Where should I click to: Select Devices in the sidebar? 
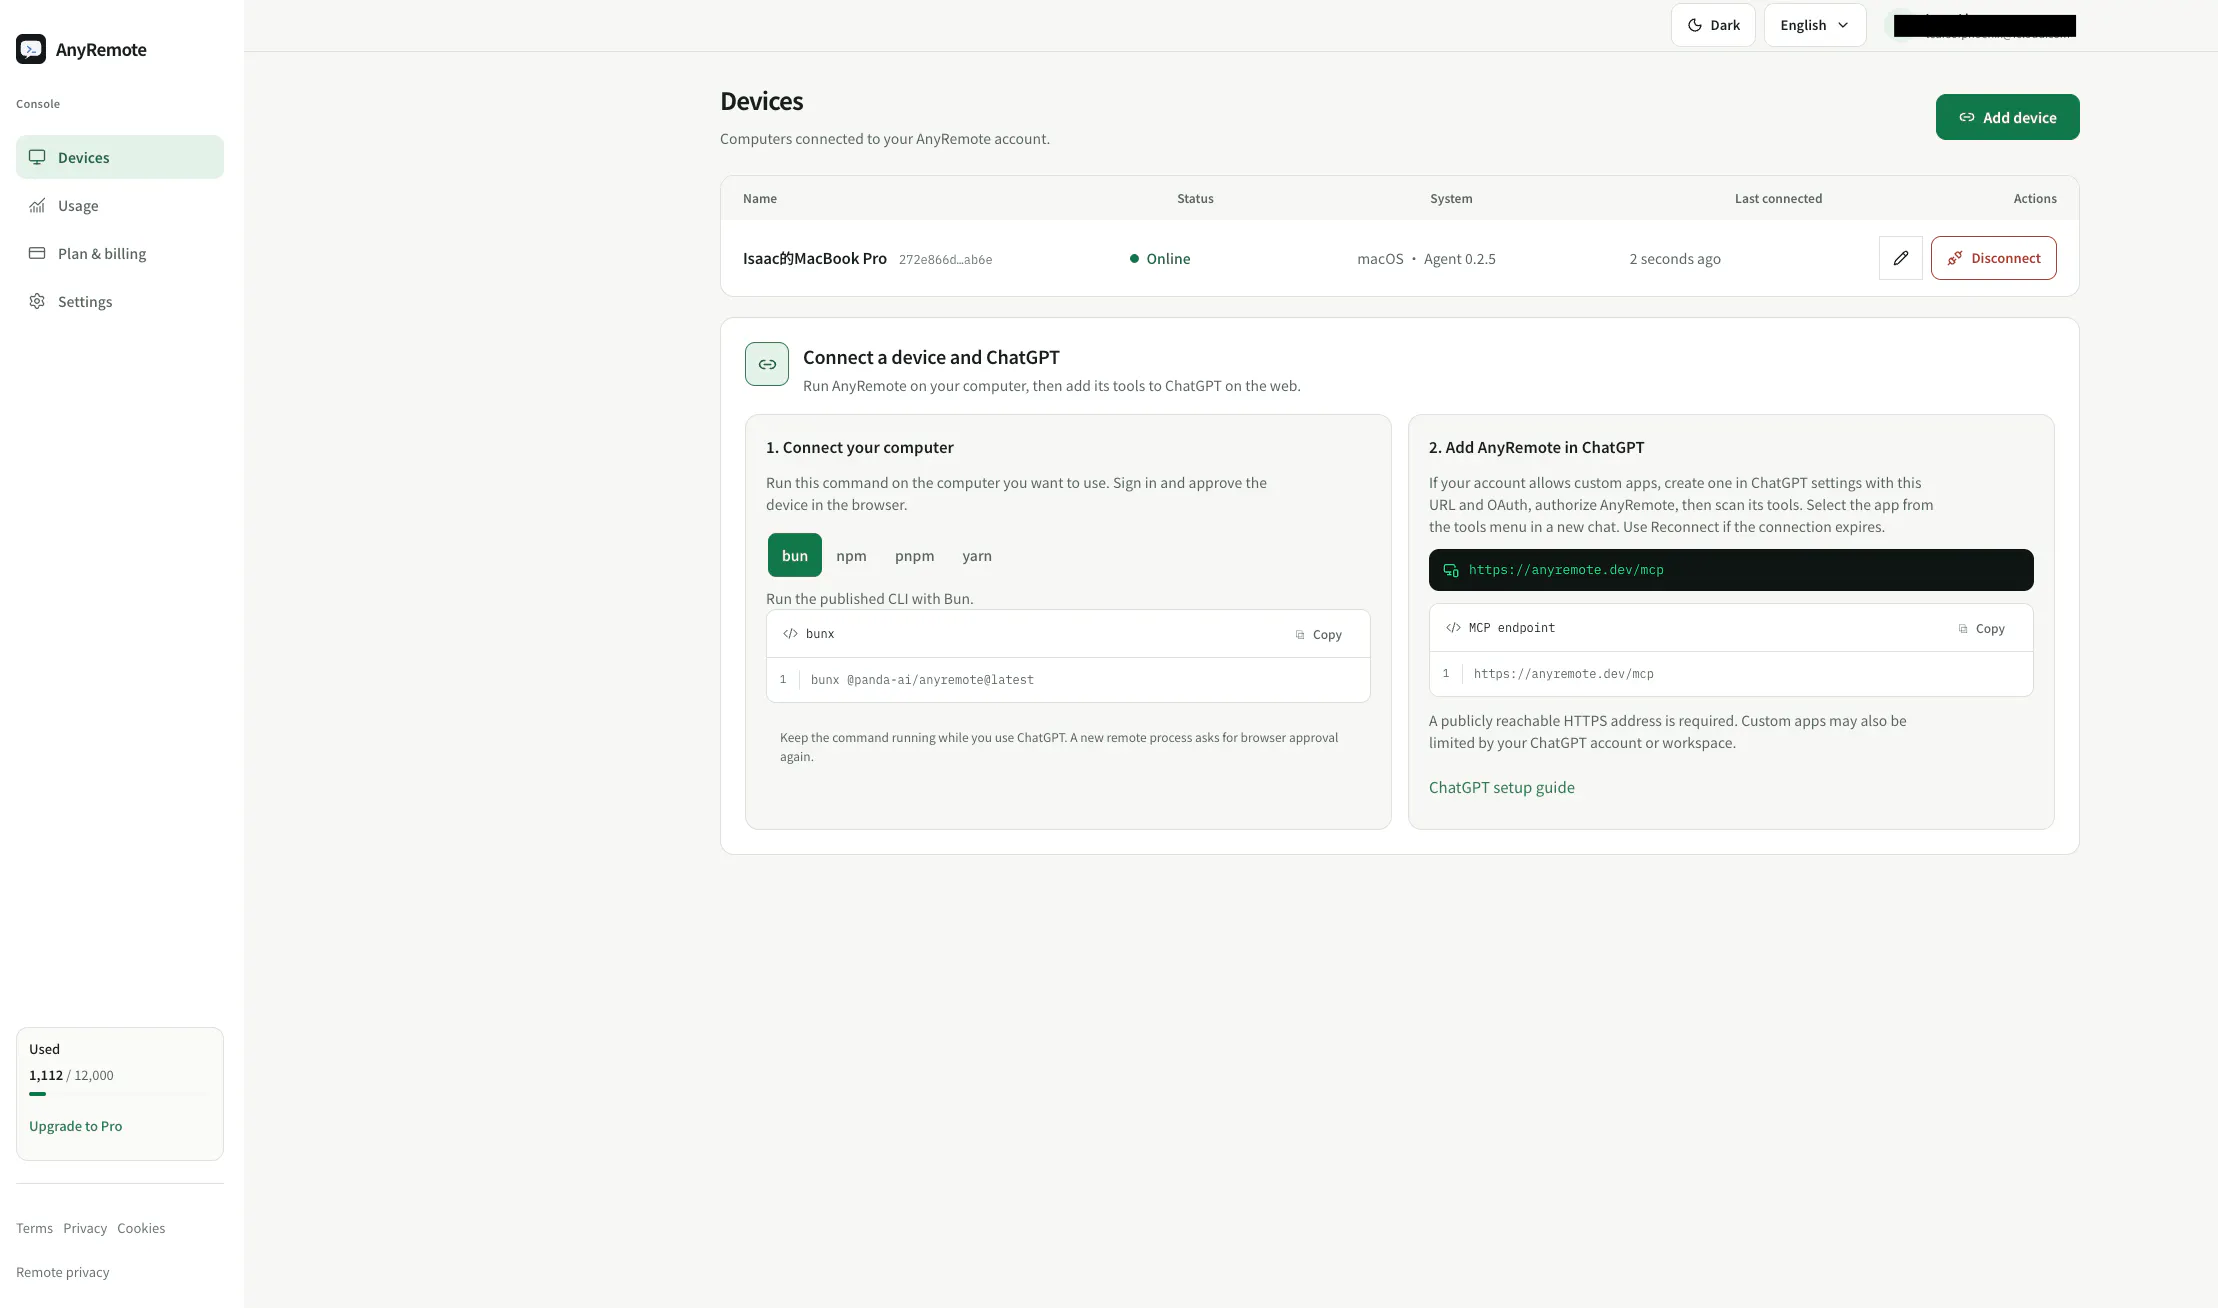(x=120, y=157)
